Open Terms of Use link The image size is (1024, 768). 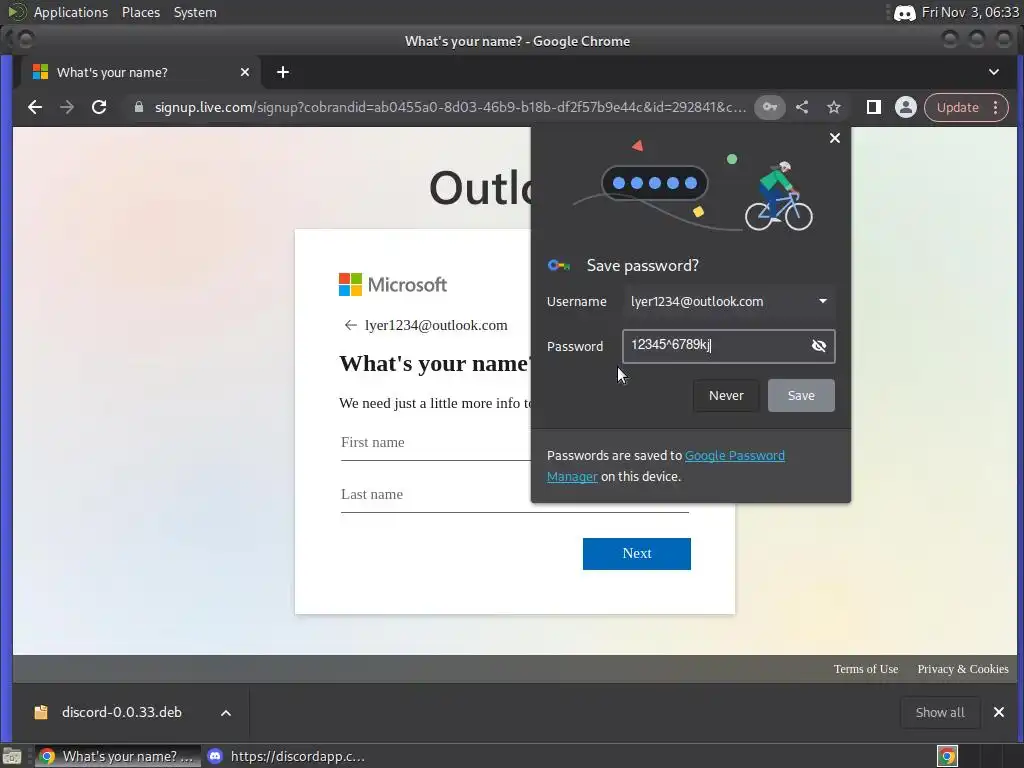tap(866, 669)
